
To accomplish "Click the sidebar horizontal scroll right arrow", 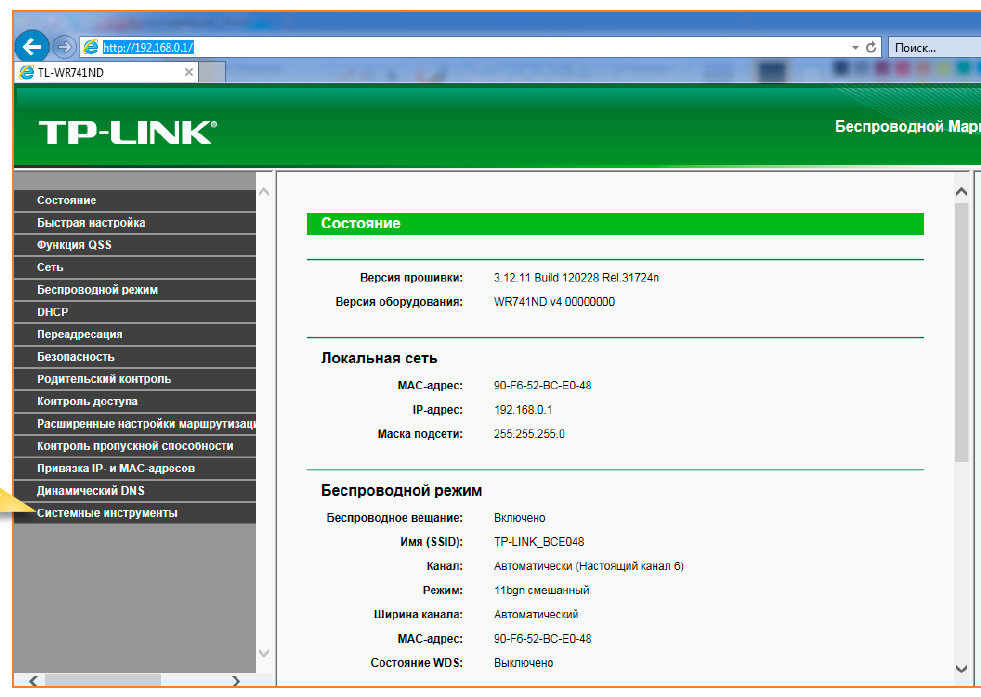I will (x=236, y=682).
